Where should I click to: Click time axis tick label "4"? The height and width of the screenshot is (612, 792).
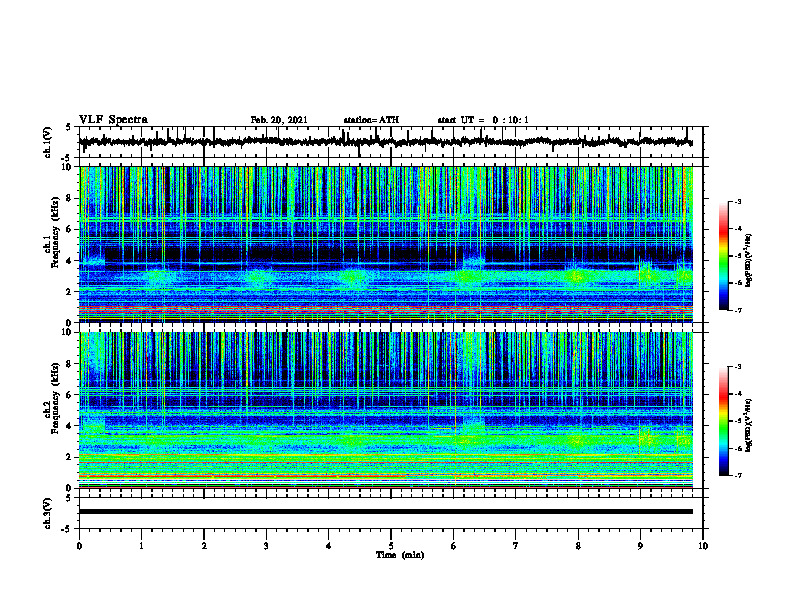[x=329, y=546]
